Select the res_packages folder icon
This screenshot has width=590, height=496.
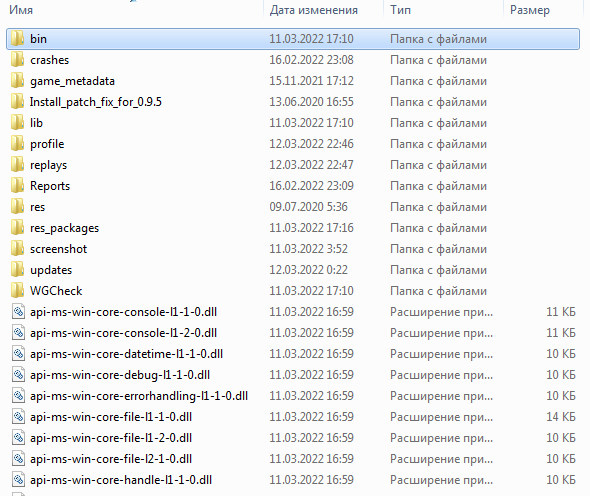17,228
